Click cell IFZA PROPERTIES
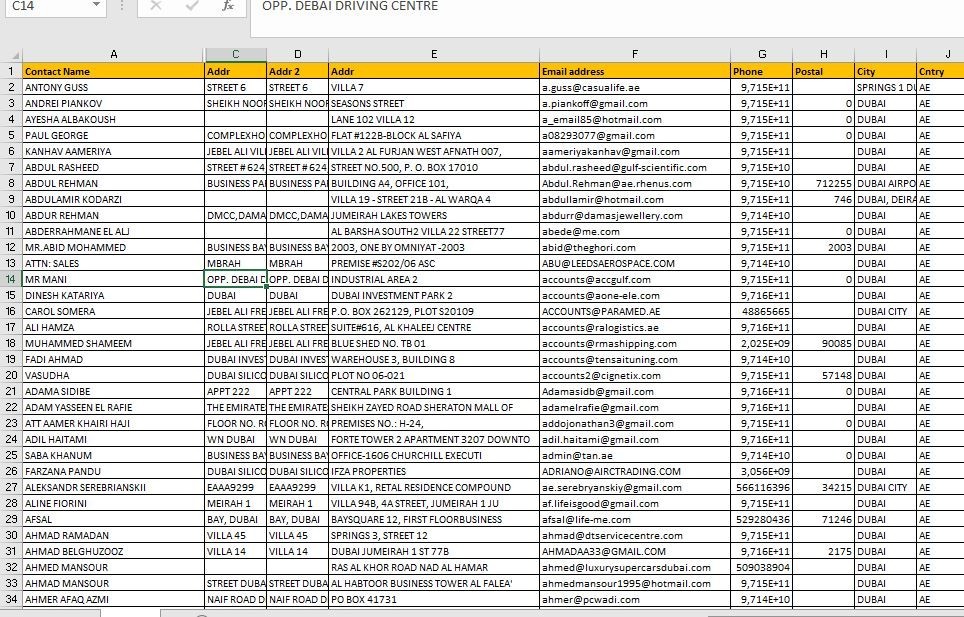The image size is (964, 617). (434, 471)
